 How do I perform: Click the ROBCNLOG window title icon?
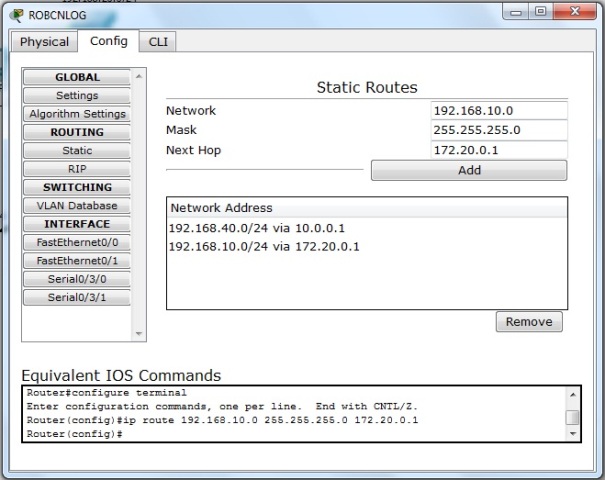(x=16, y=14)
